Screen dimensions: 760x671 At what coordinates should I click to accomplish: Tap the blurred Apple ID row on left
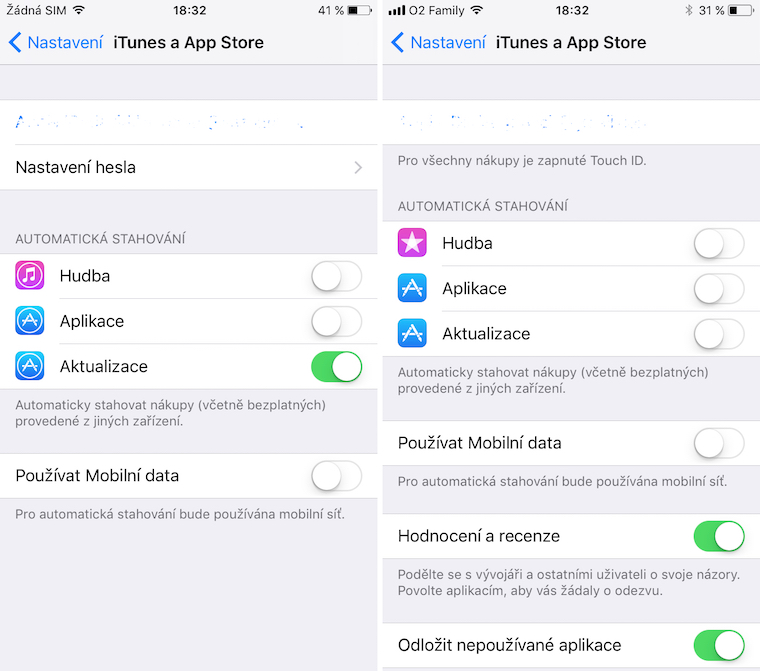[189, 122]
